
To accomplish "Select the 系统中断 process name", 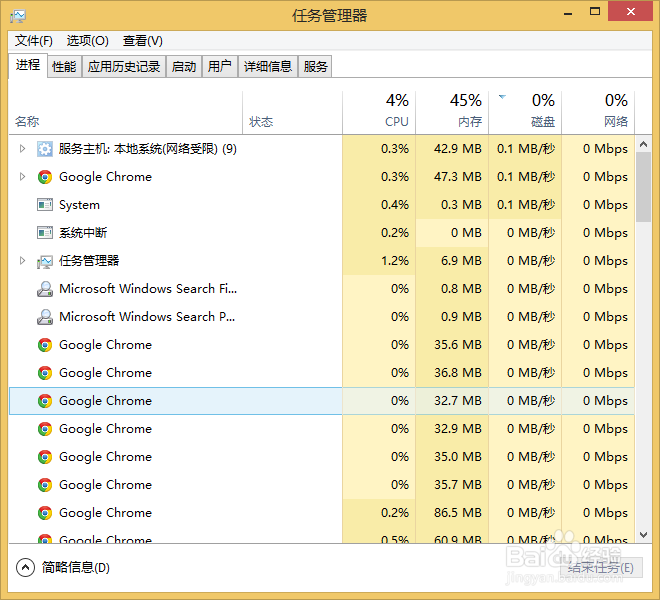I will pyautogui.click(x=83, y=232).
